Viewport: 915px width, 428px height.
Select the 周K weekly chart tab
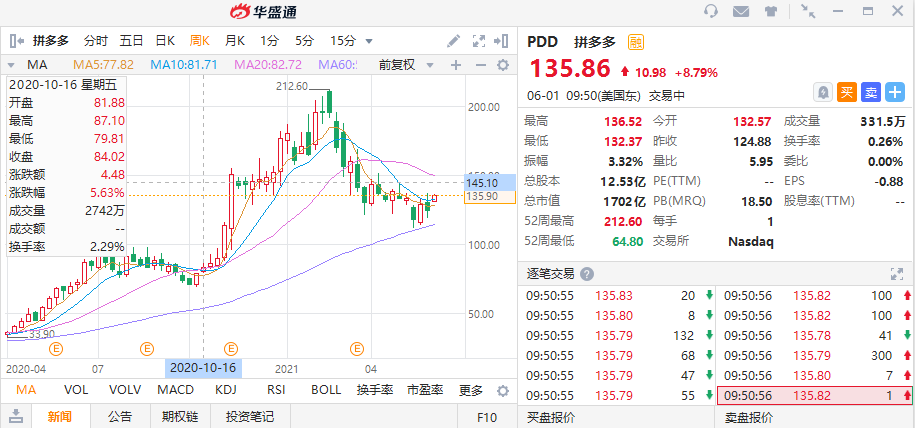[200, 41]
